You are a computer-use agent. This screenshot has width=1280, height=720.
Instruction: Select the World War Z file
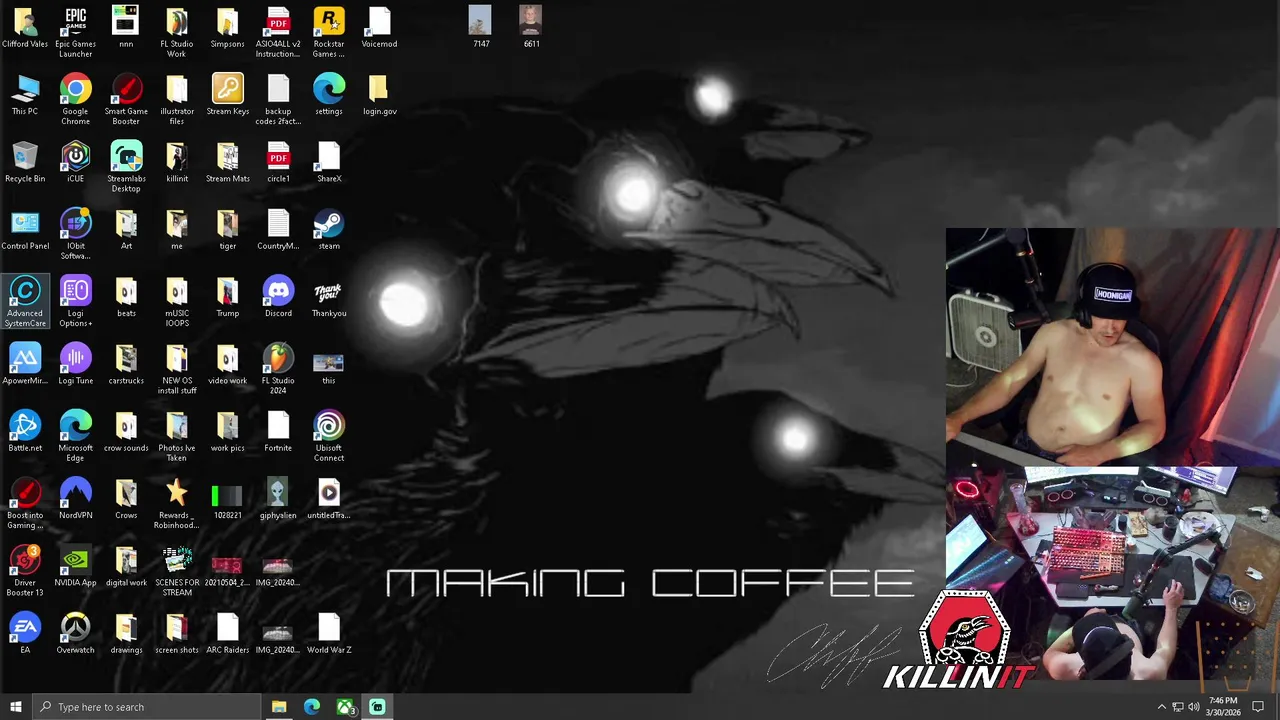329,632
